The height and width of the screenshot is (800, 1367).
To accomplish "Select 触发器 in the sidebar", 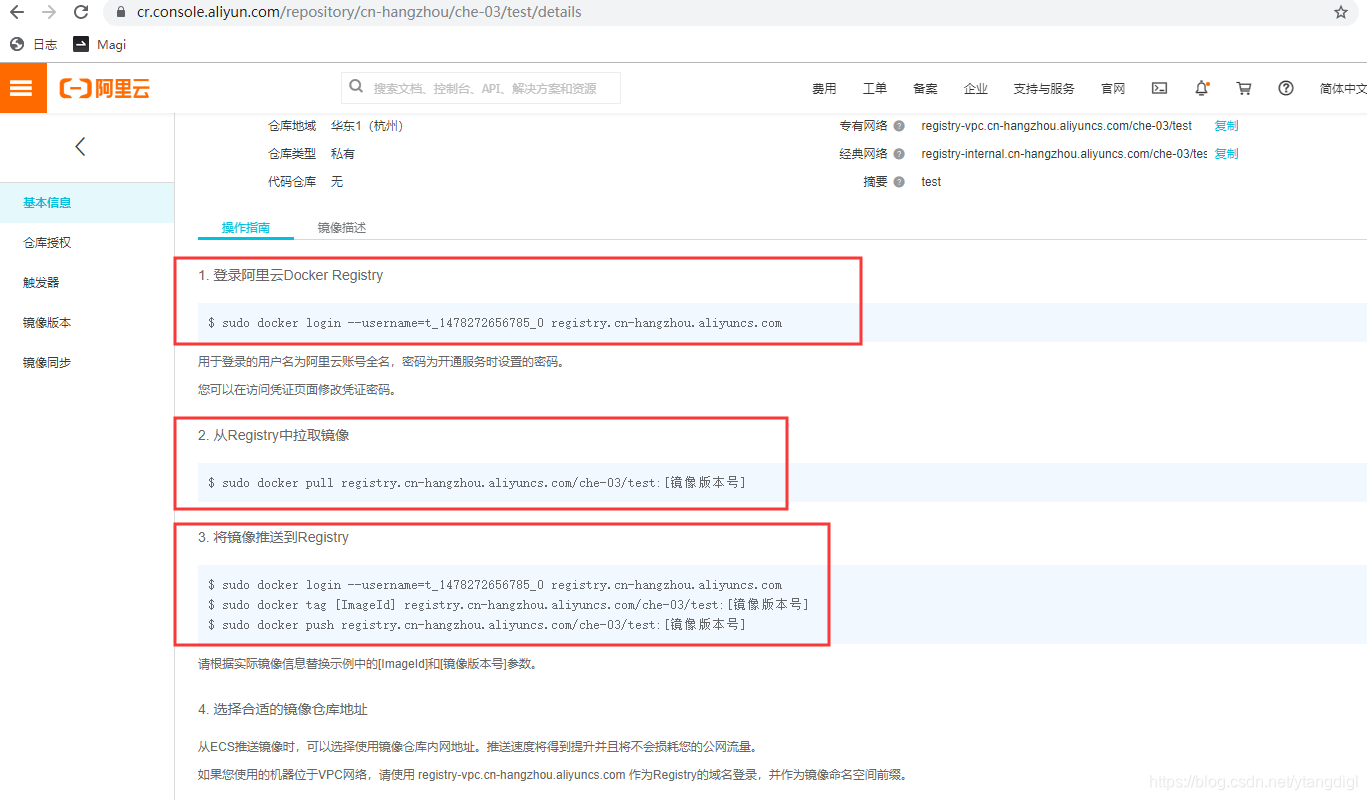I will coord(87,282).
